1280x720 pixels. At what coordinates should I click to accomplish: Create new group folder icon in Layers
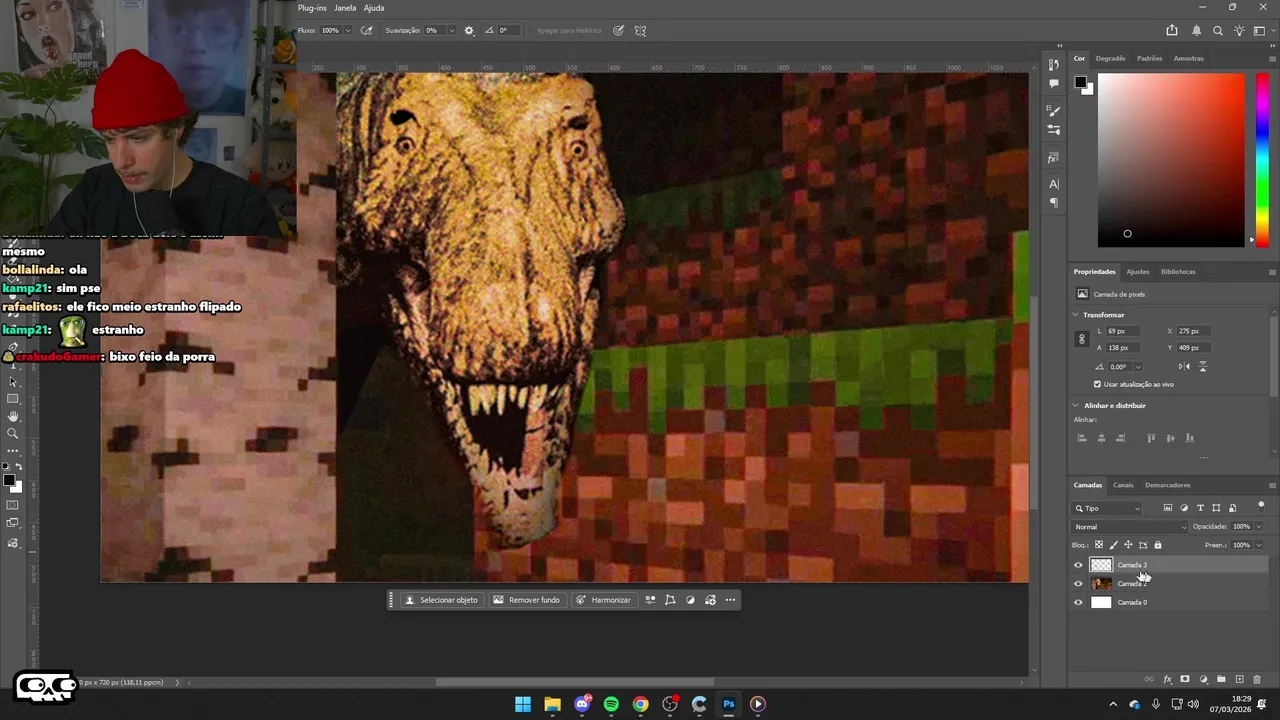pyautogui.click(x=1221, y=679)
